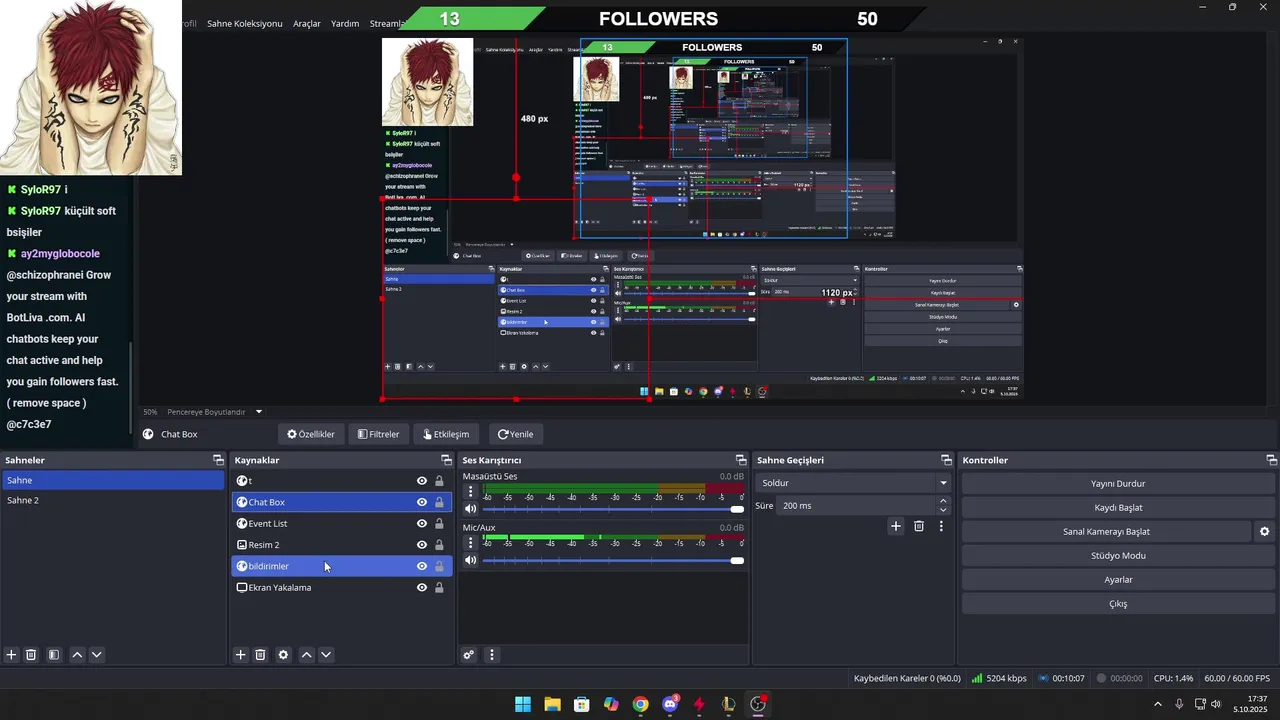Move source down arrow in Kaynaklar
The height and width of the screenshot is (720, 1280).
[326, 655]
